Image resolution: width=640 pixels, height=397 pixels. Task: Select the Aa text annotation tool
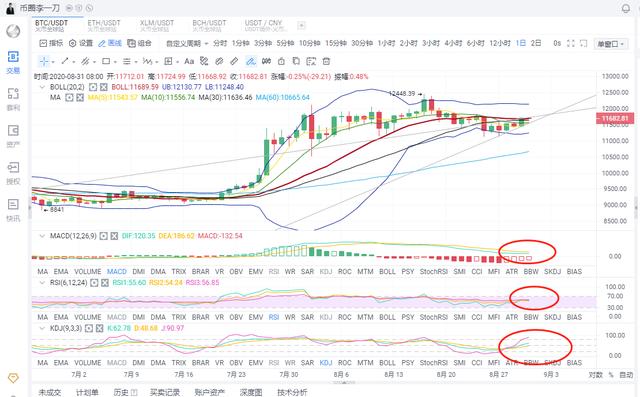[189, 61]
